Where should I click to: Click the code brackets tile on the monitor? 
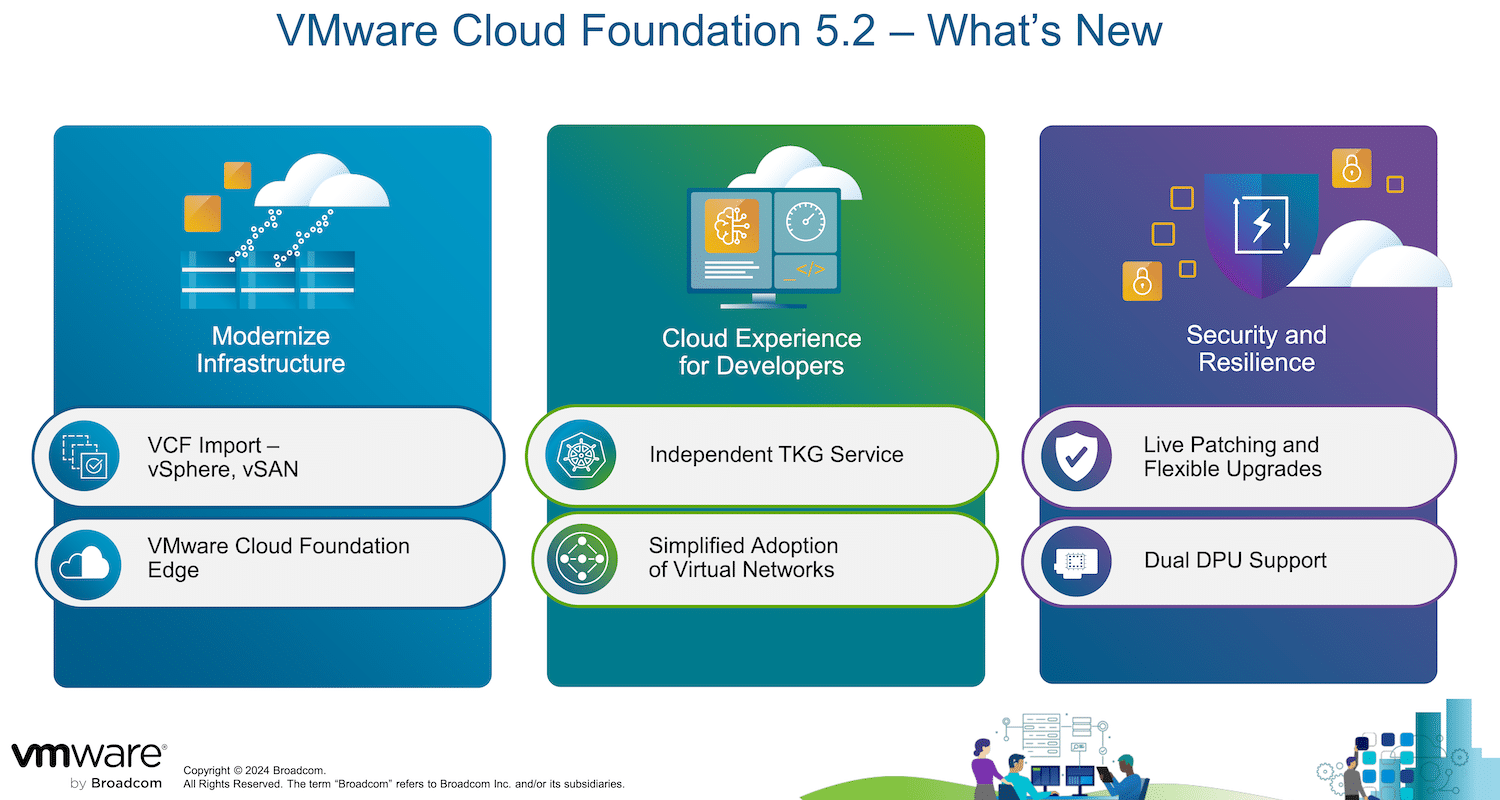click(x=805, y=270)
